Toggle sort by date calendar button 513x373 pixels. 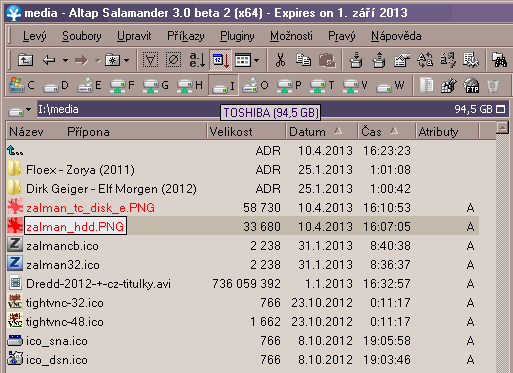[220, 60]
